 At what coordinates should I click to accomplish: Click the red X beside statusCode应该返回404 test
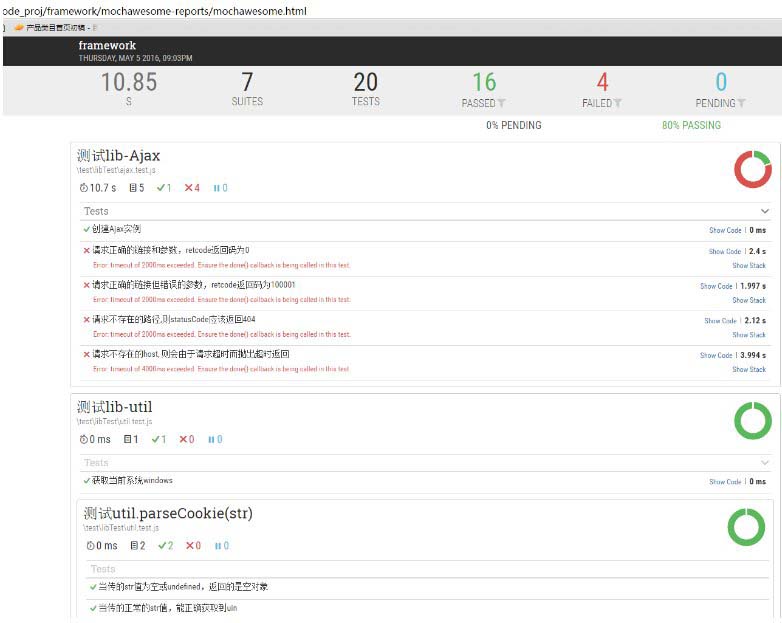click(x=87, y=320)
